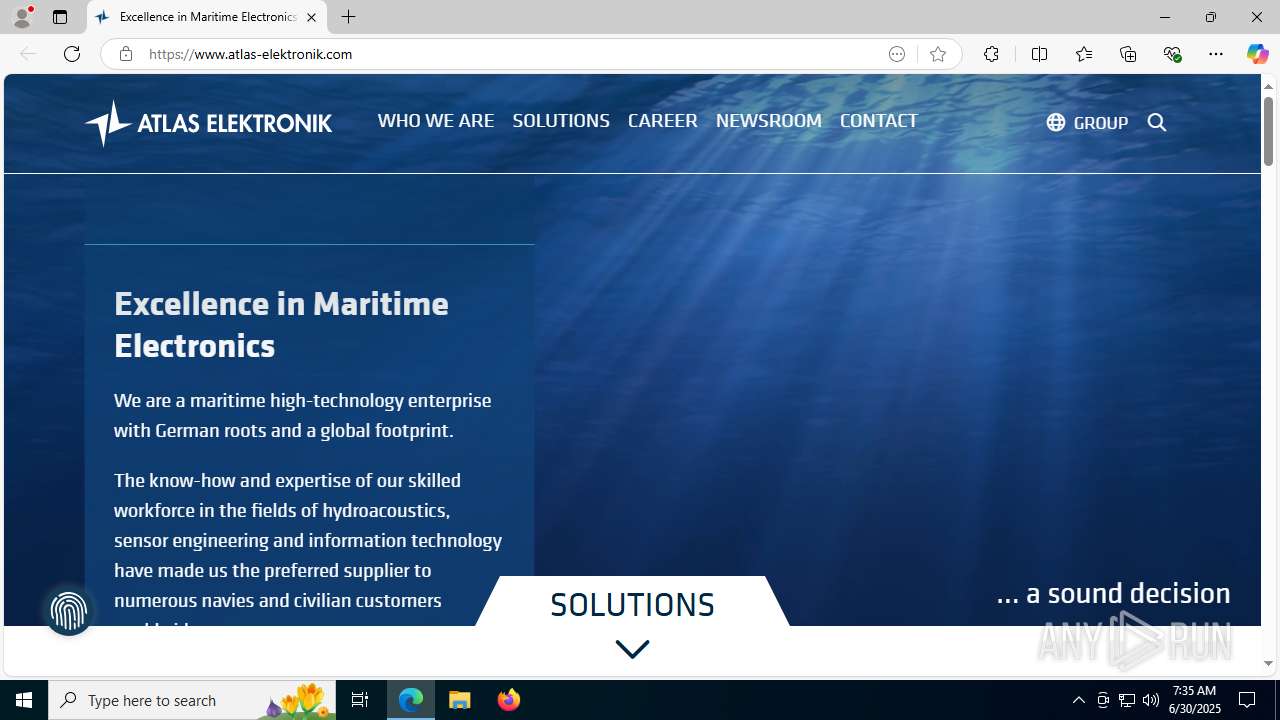Click the globe icon next to GROUP
The width and height of the screenshot is (1280, 720).
coord(1055,122)
